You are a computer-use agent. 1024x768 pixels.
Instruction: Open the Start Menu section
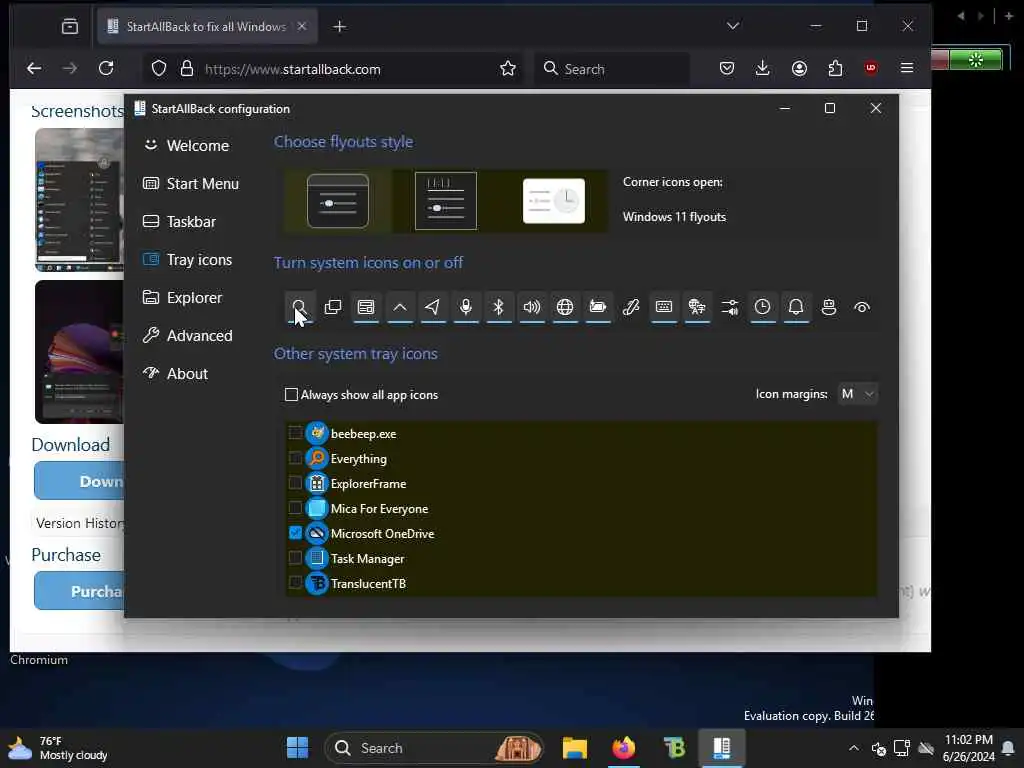point(191,184)
